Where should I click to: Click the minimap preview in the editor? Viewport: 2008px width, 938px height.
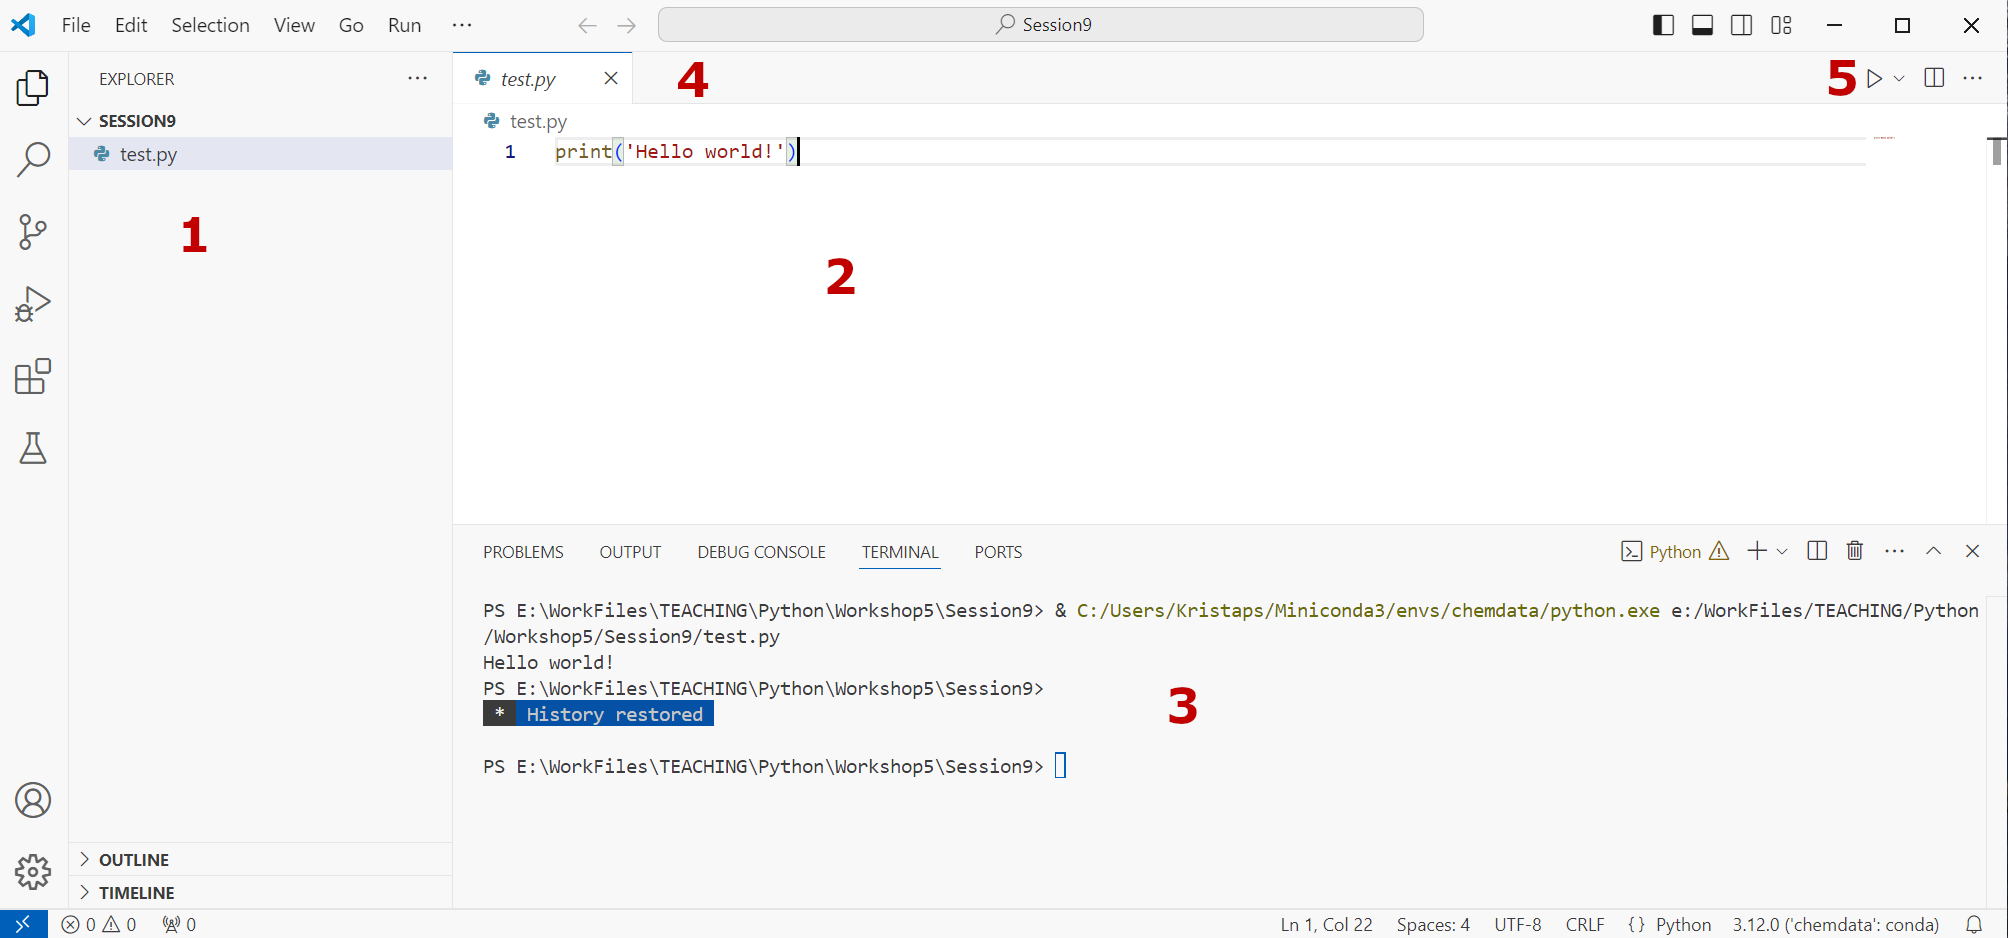[1884, 137]
